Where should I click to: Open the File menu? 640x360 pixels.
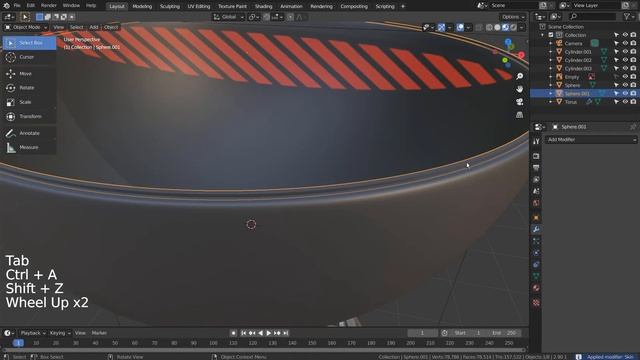17,6
